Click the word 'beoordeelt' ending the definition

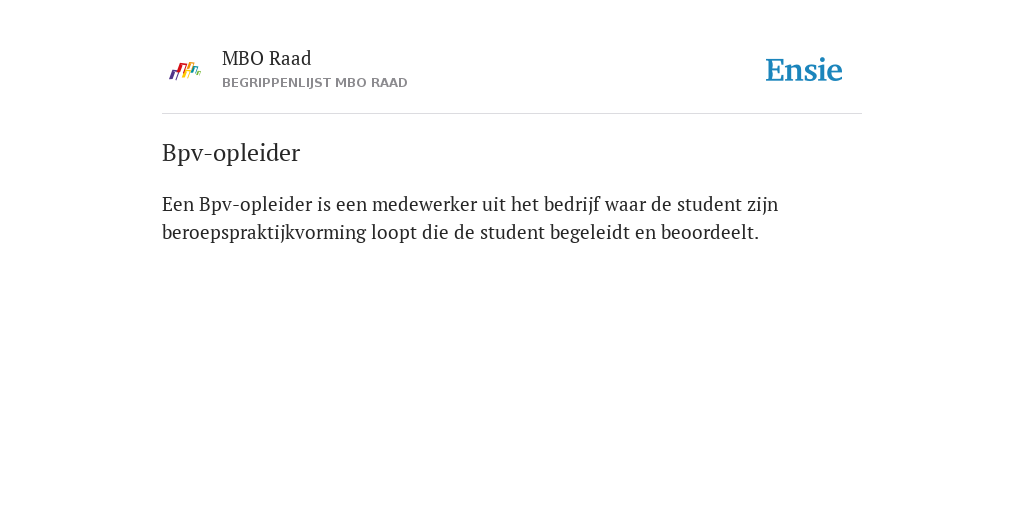(x=710, y=232)
